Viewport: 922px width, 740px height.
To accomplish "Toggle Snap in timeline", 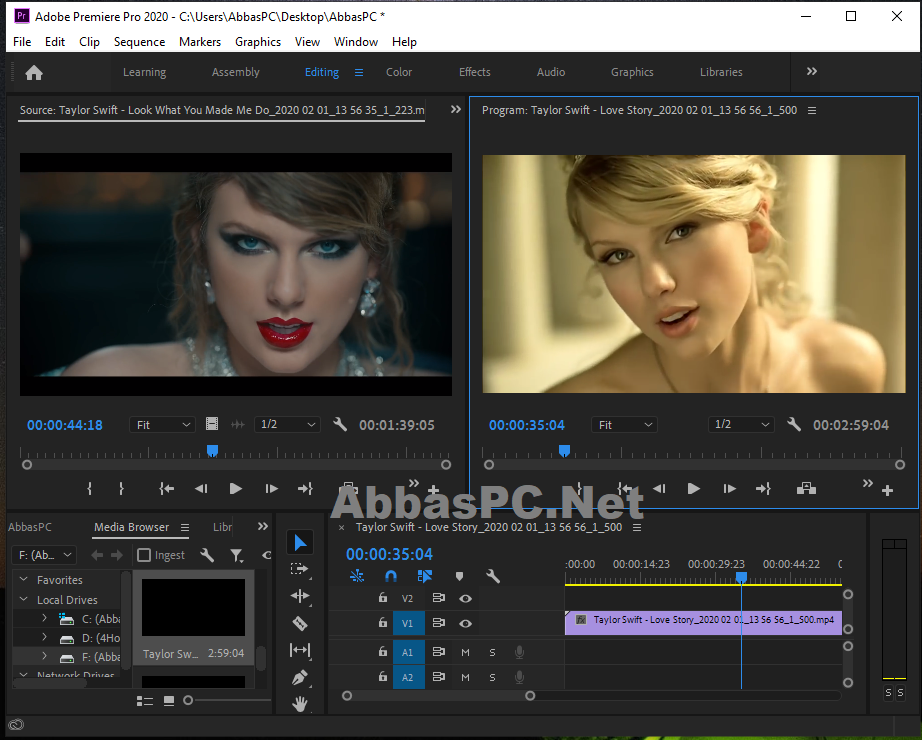I will coord(390,576).
